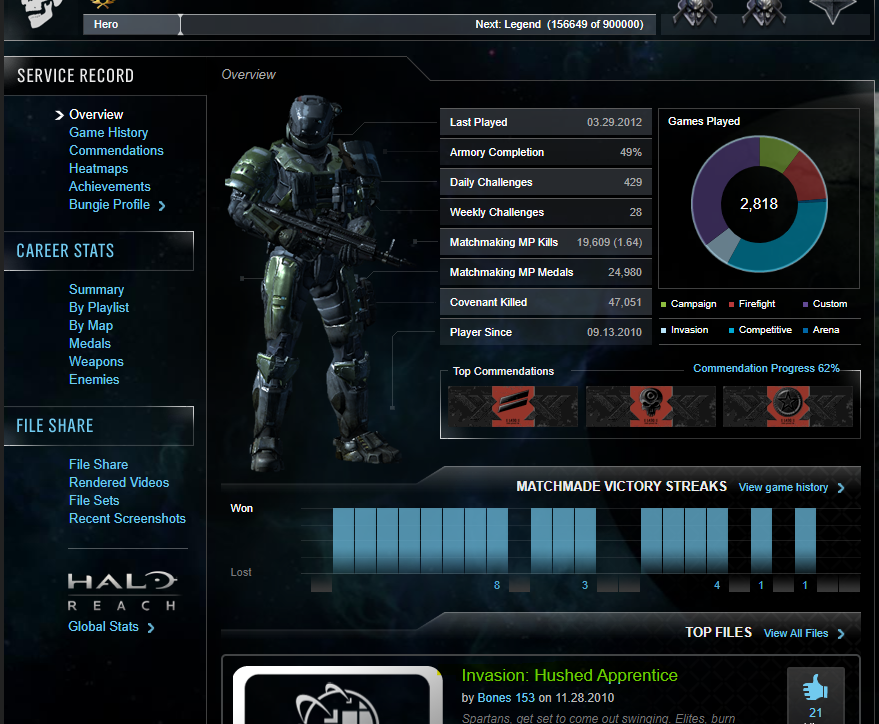Click the green Campaign legend swatch
Image resolution: width=879 pixels, height=724 pixels.
tap(664, 304)
